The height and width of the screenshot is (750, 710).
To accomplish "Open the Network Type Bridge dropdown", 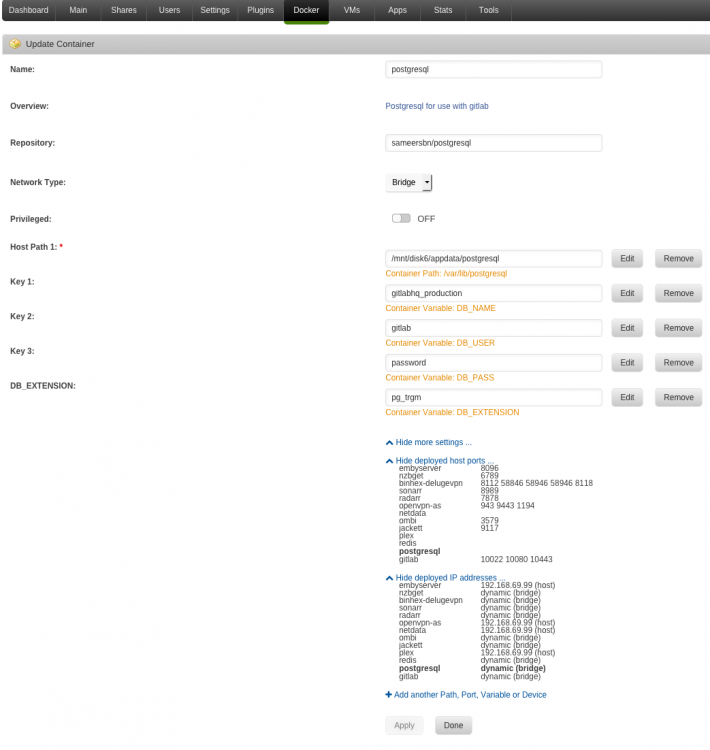I will 409,182.
